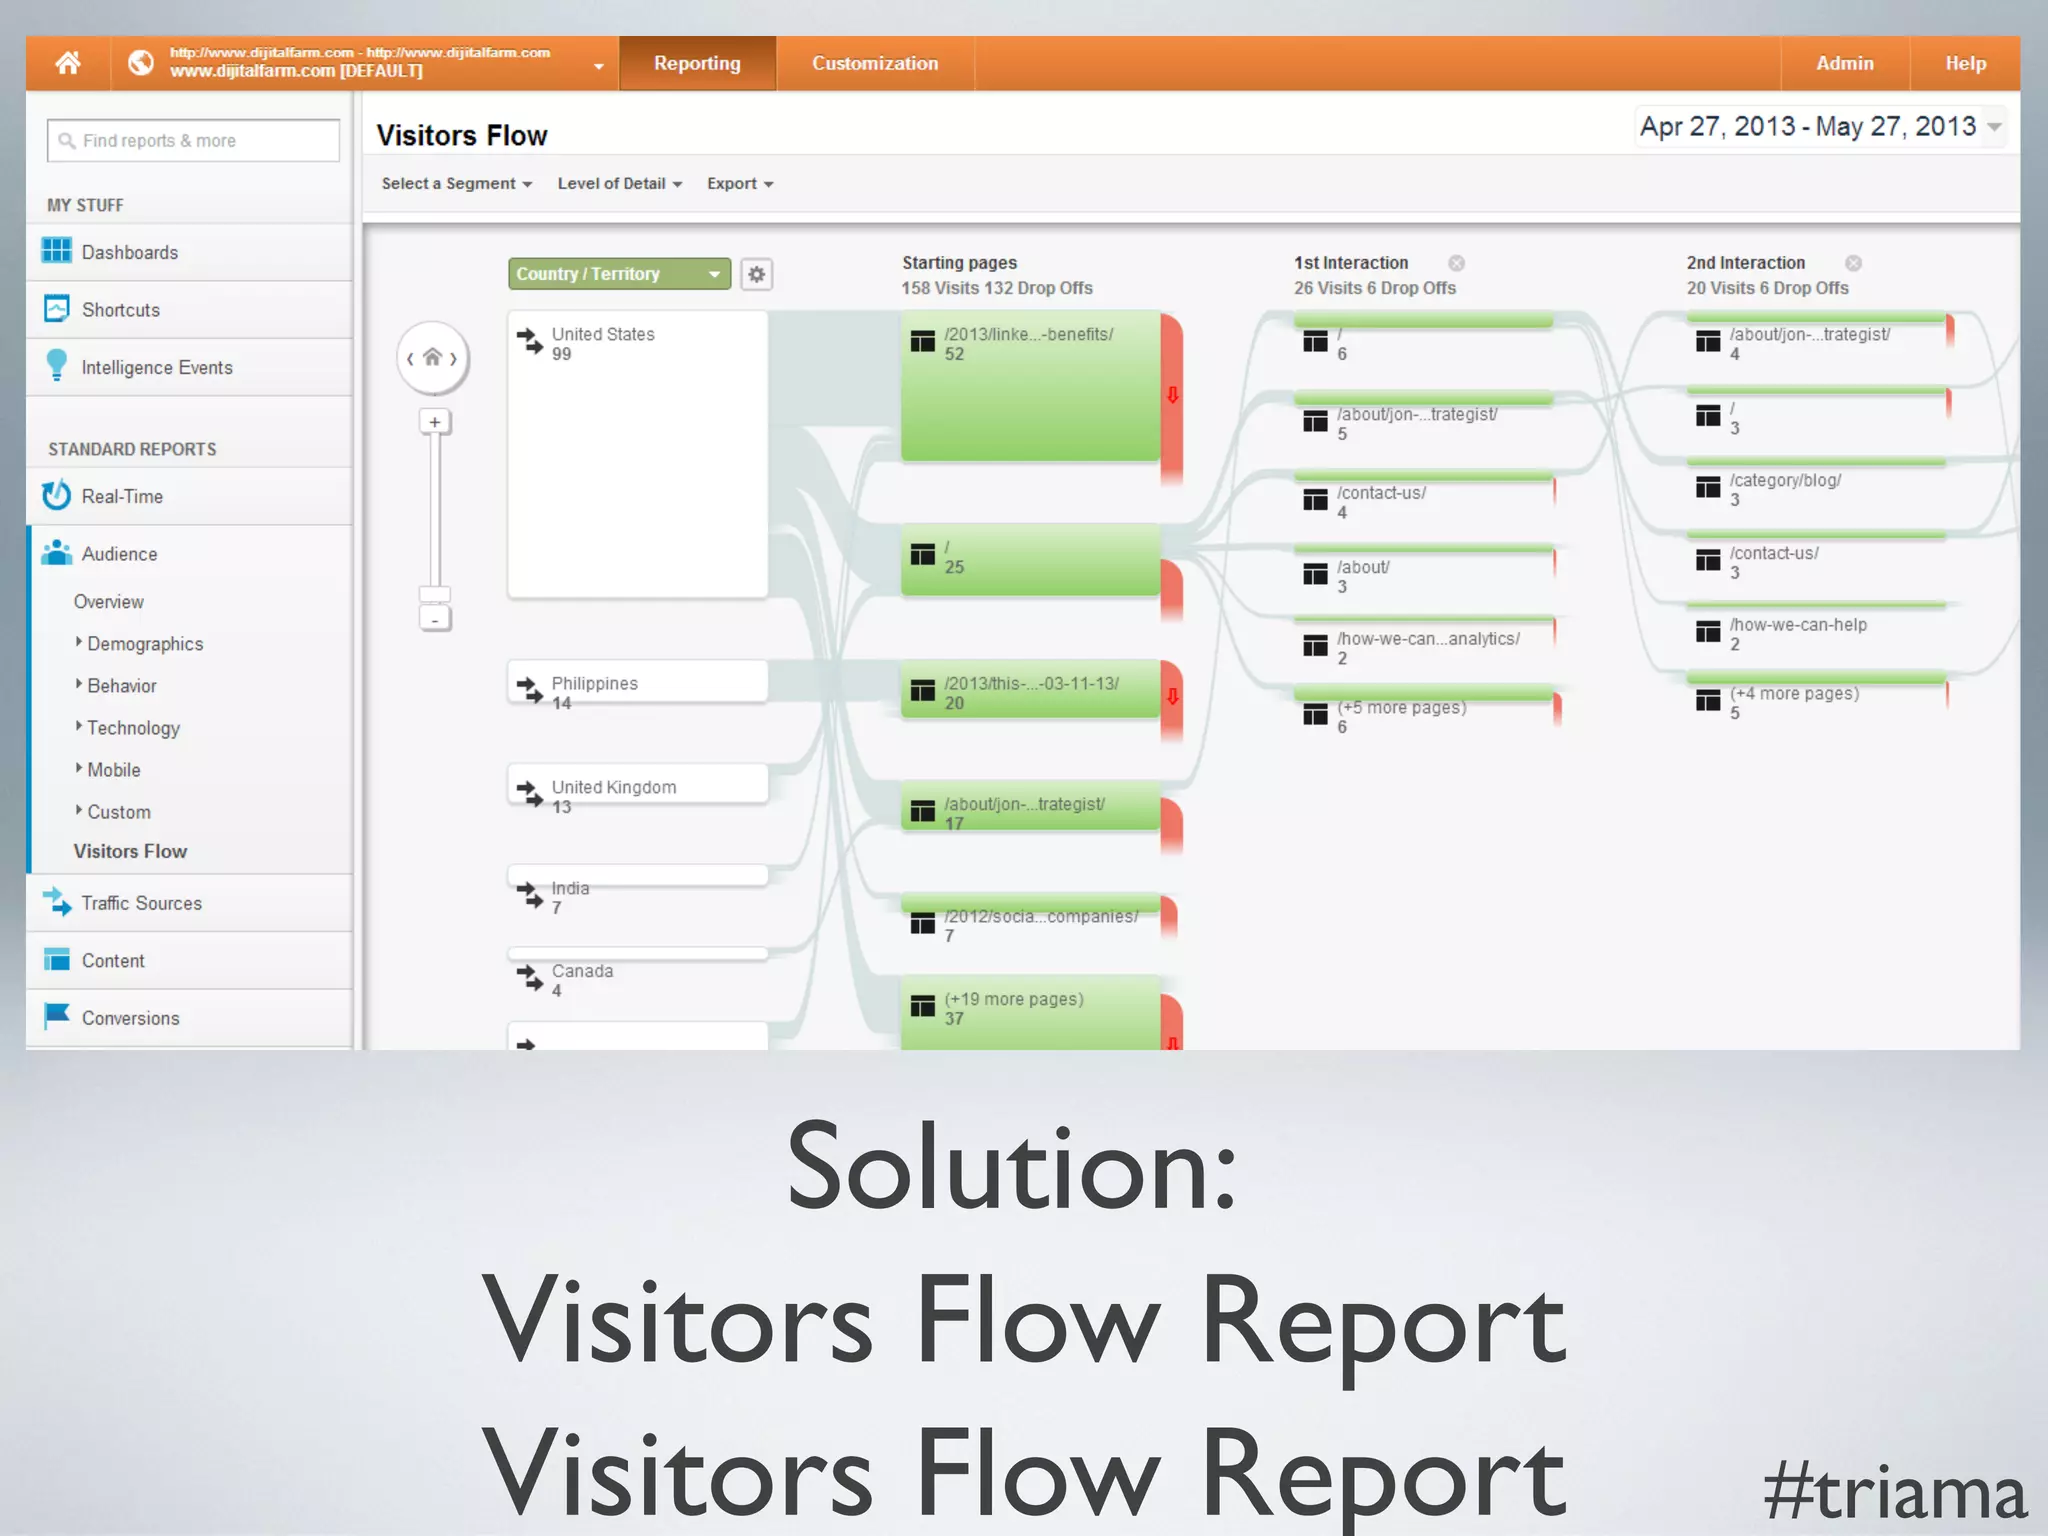Click the zoom slider handle
Screen dimensions: 2048x1536
click(435, 594)
